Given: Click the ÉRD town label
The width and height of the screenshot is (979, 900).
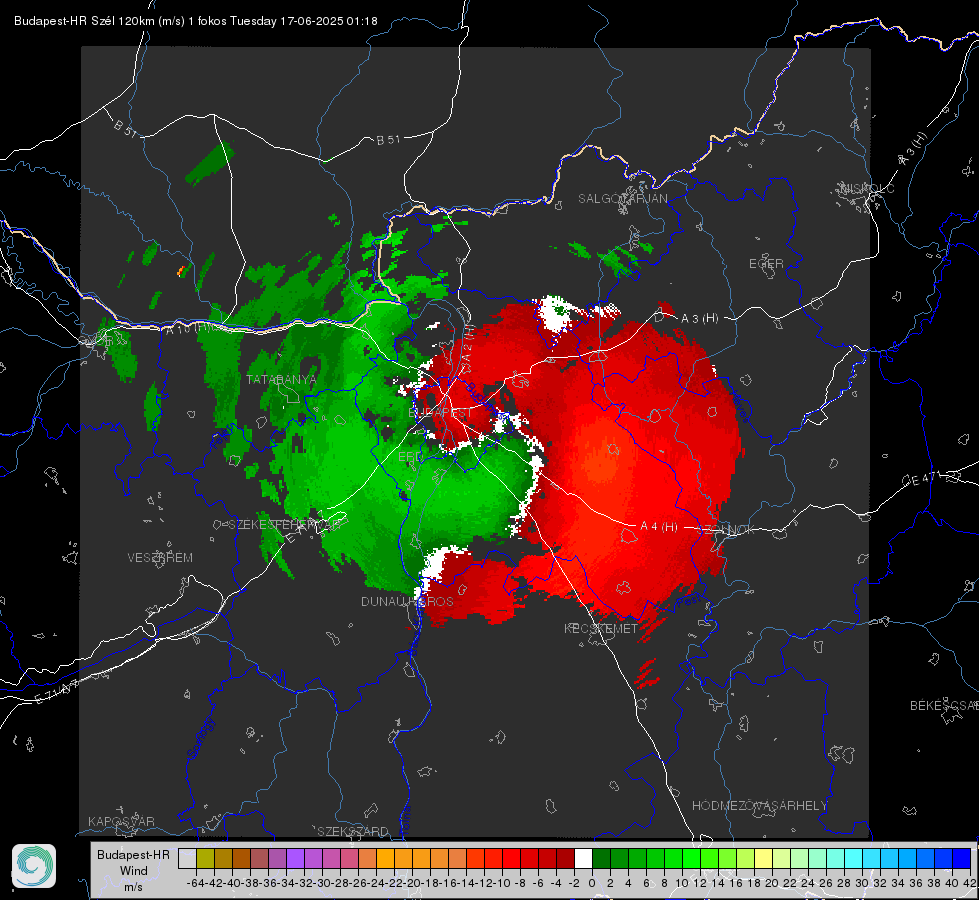Looking at the screenshot, I should click(x=409, y=457).
